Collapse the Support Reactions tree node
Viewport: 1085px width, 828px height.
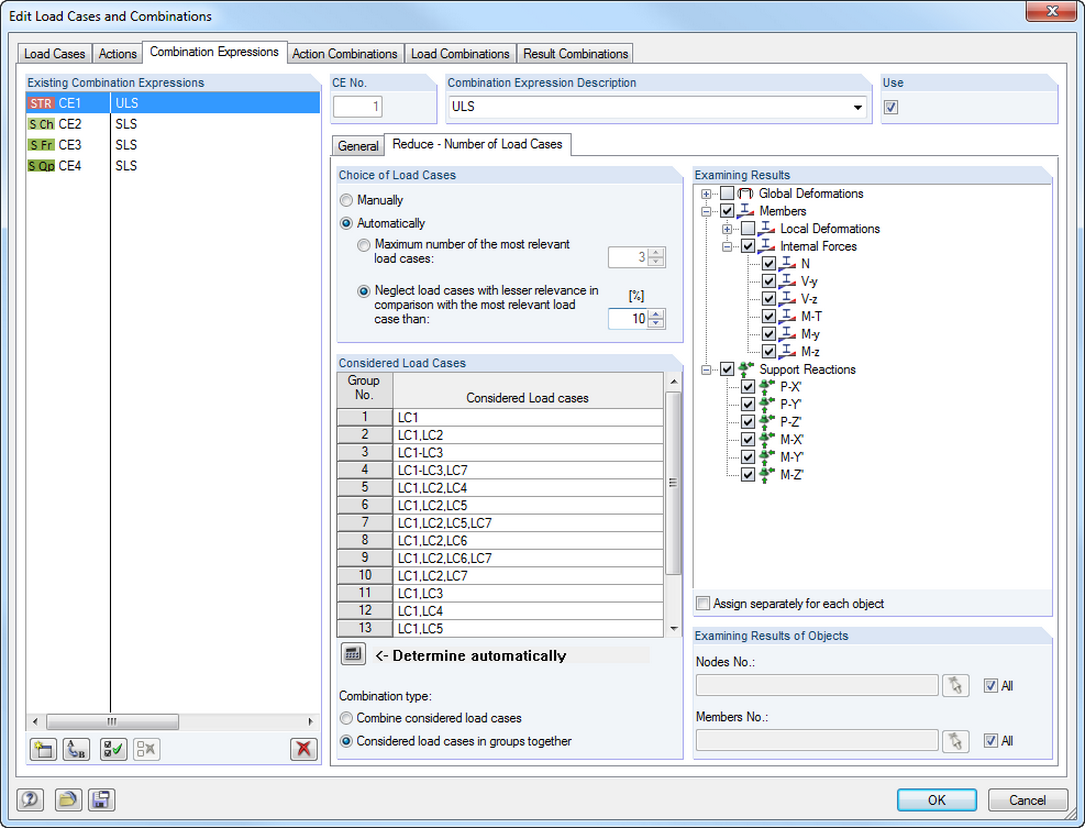[706, 369]
